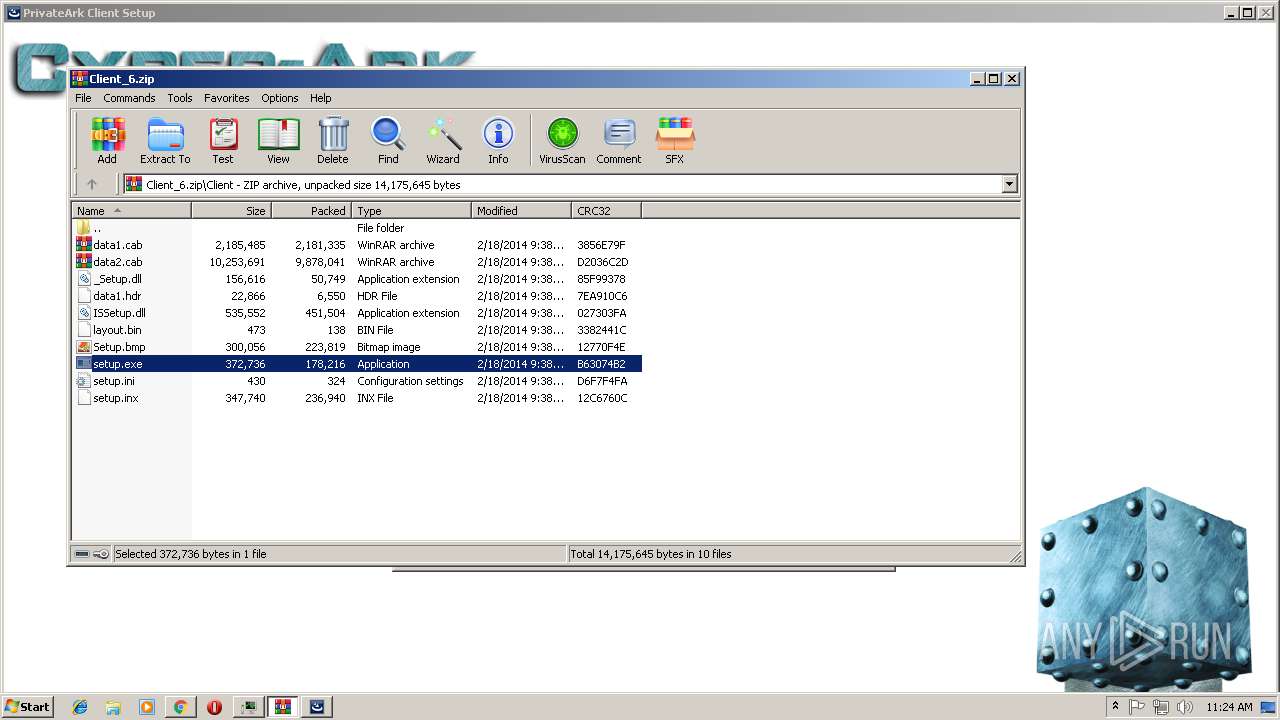Click the Add toolbar icon

(107, 140)
